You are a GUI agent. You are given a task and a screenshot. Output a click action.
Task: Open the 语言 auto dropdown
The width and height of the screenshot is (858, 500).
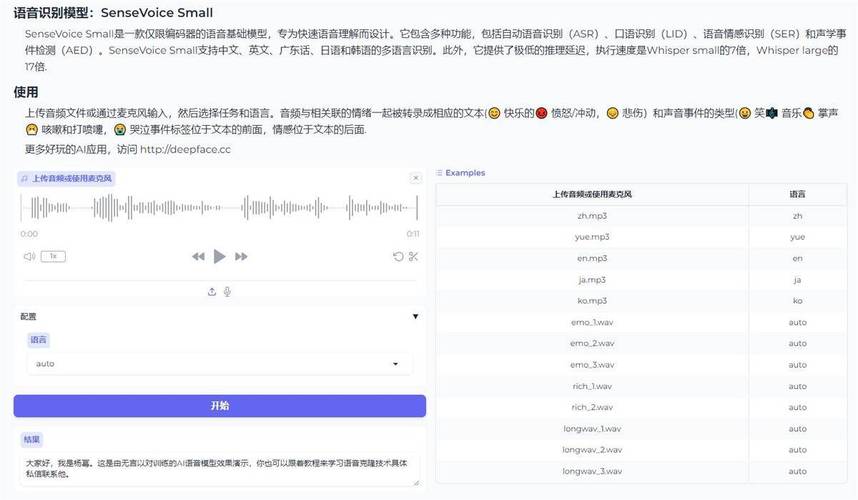point(219,364)
